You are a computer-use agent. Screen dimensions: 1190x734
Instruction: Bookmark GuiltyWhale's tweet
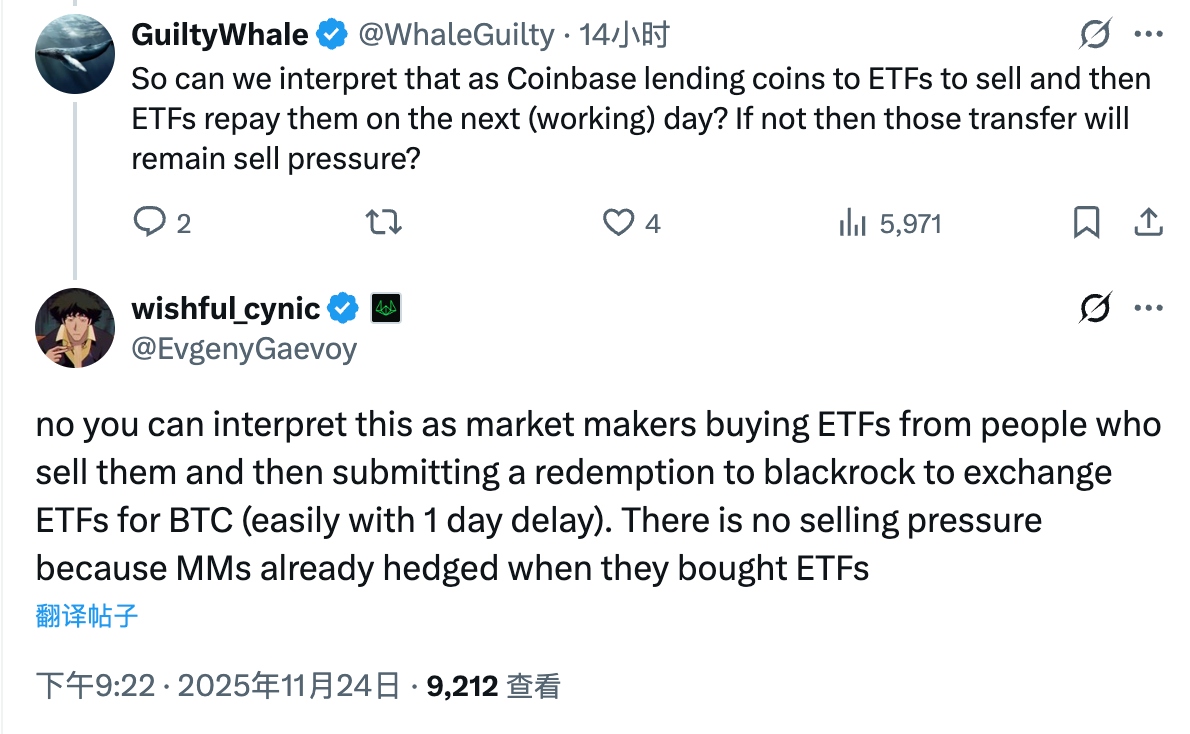1089,222
